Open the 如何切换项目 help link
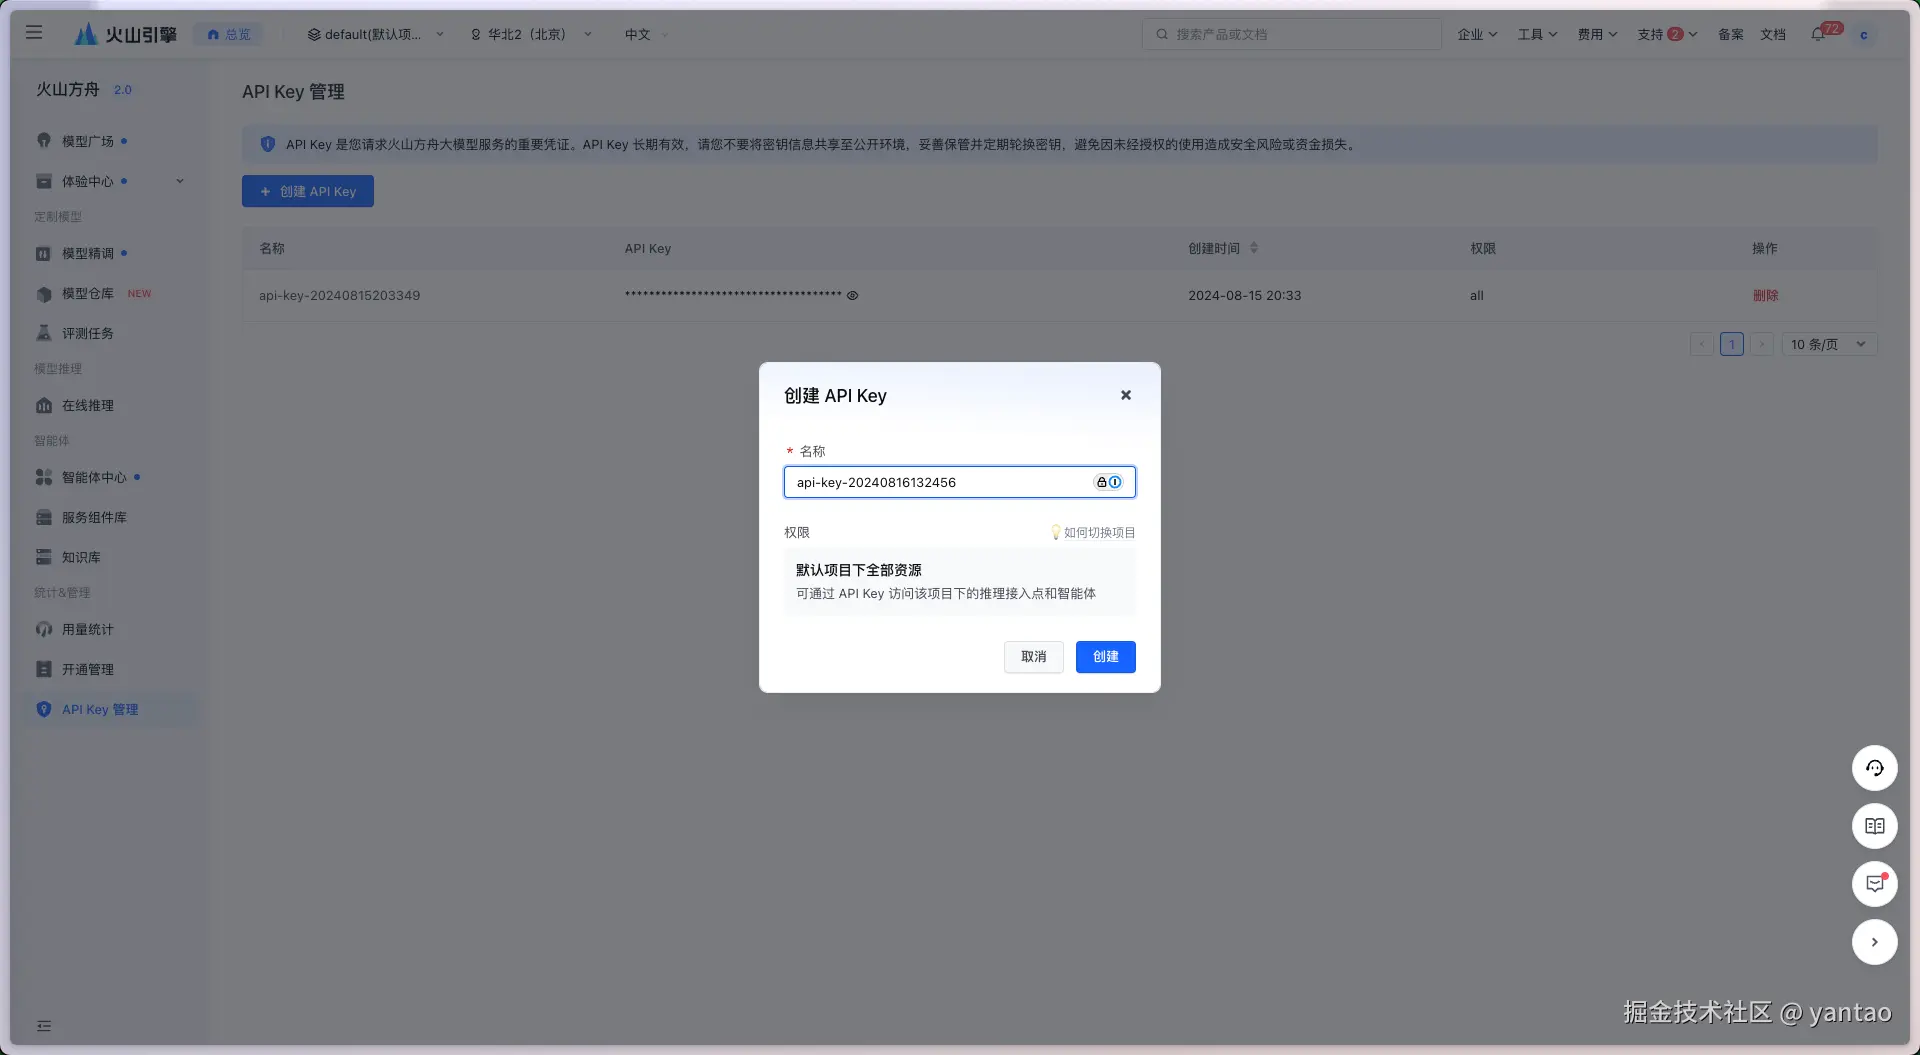 coord(1093,532)
